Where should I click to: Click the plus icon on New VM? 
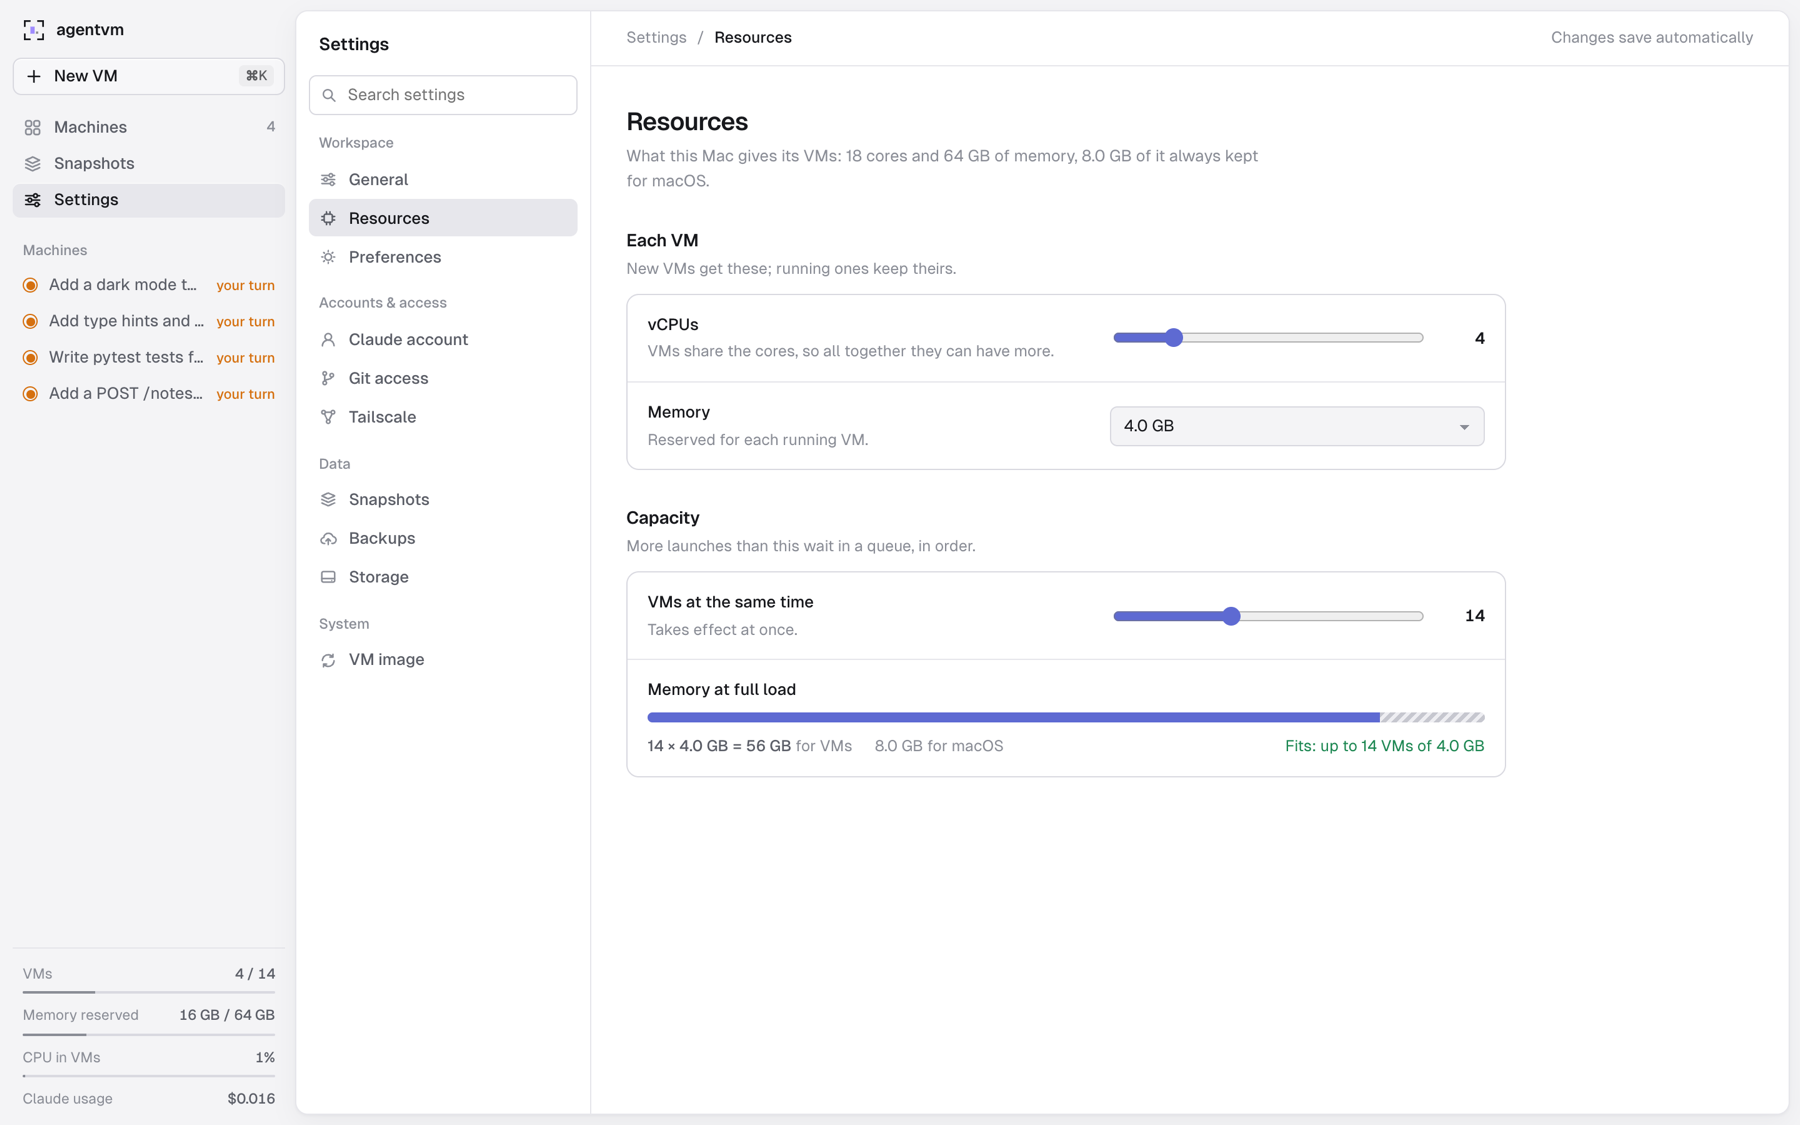[x=34, y=76]
